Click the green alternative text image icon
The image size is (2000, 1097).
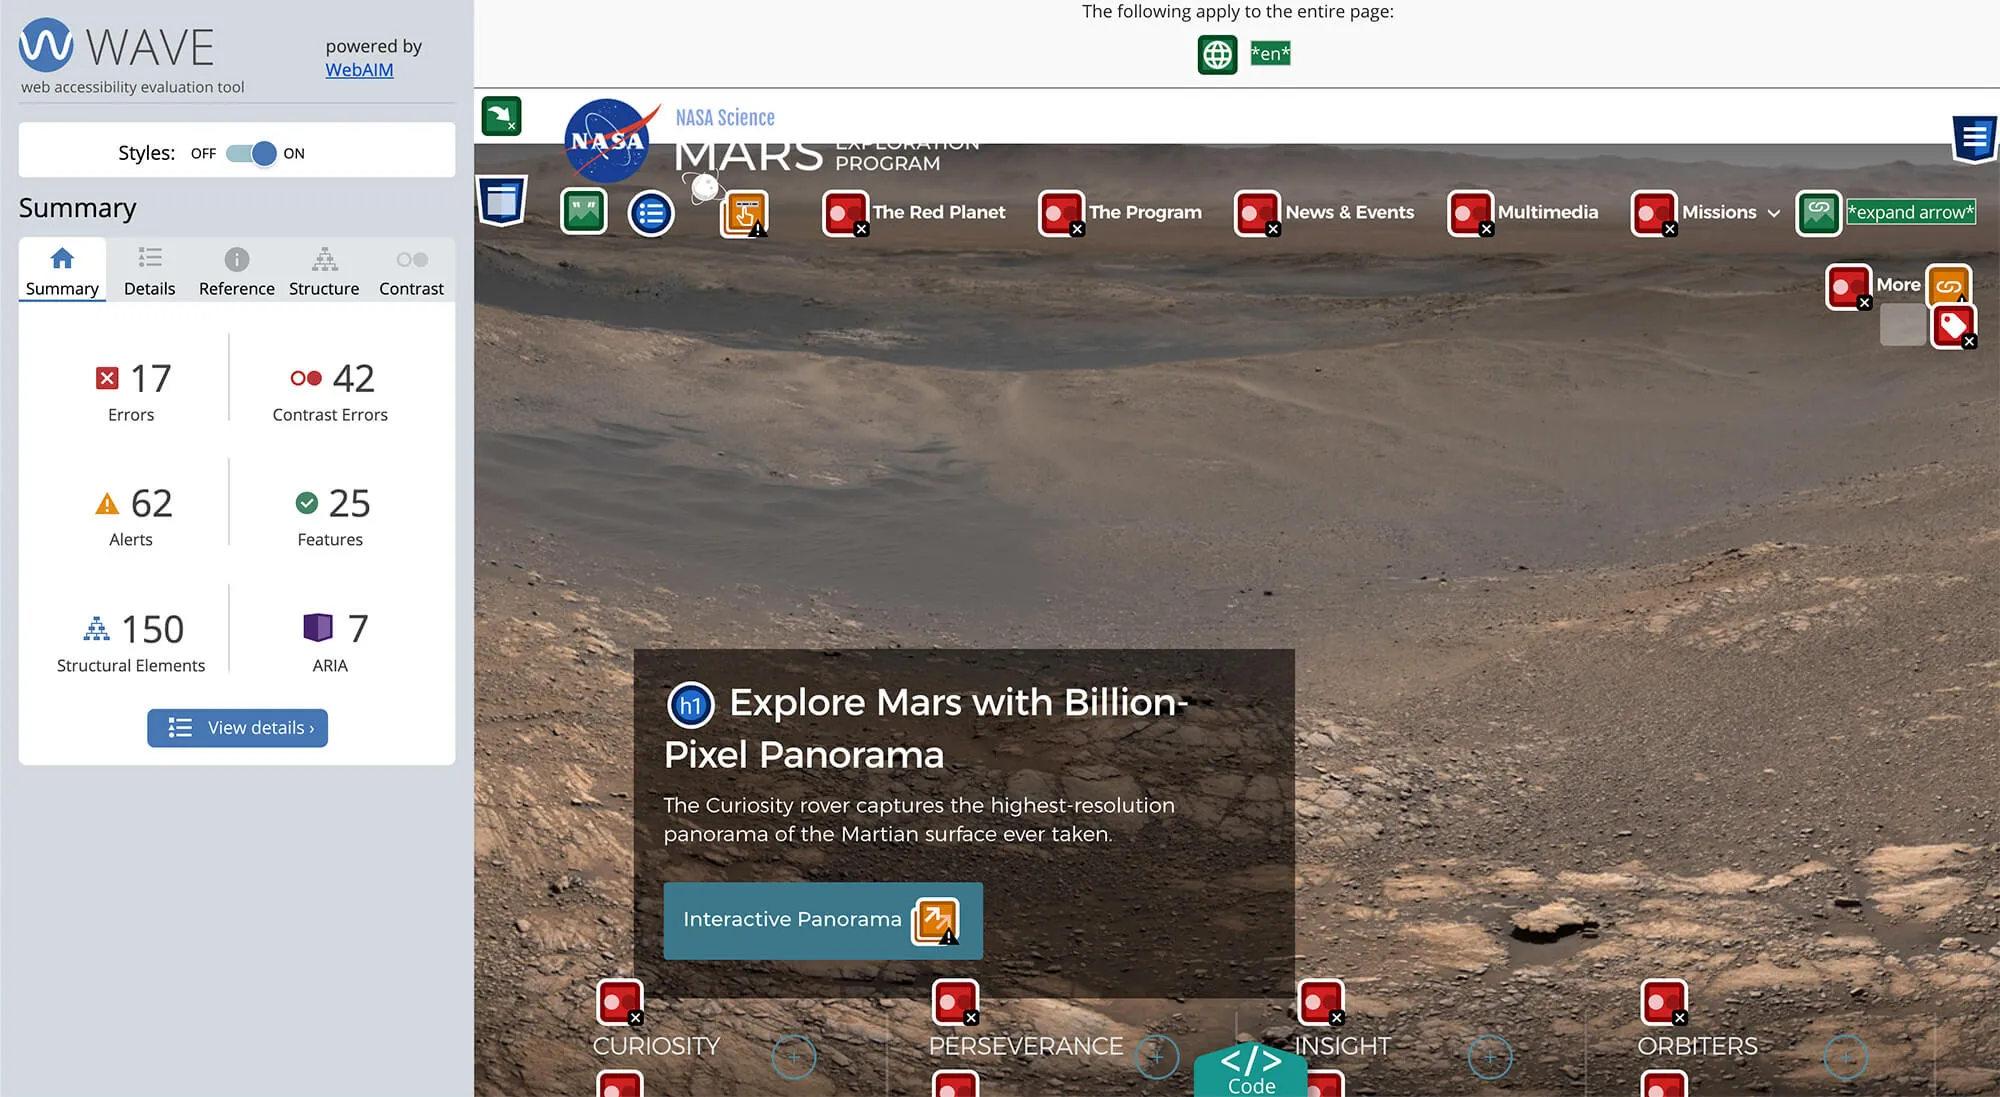(x=584, y=212)
